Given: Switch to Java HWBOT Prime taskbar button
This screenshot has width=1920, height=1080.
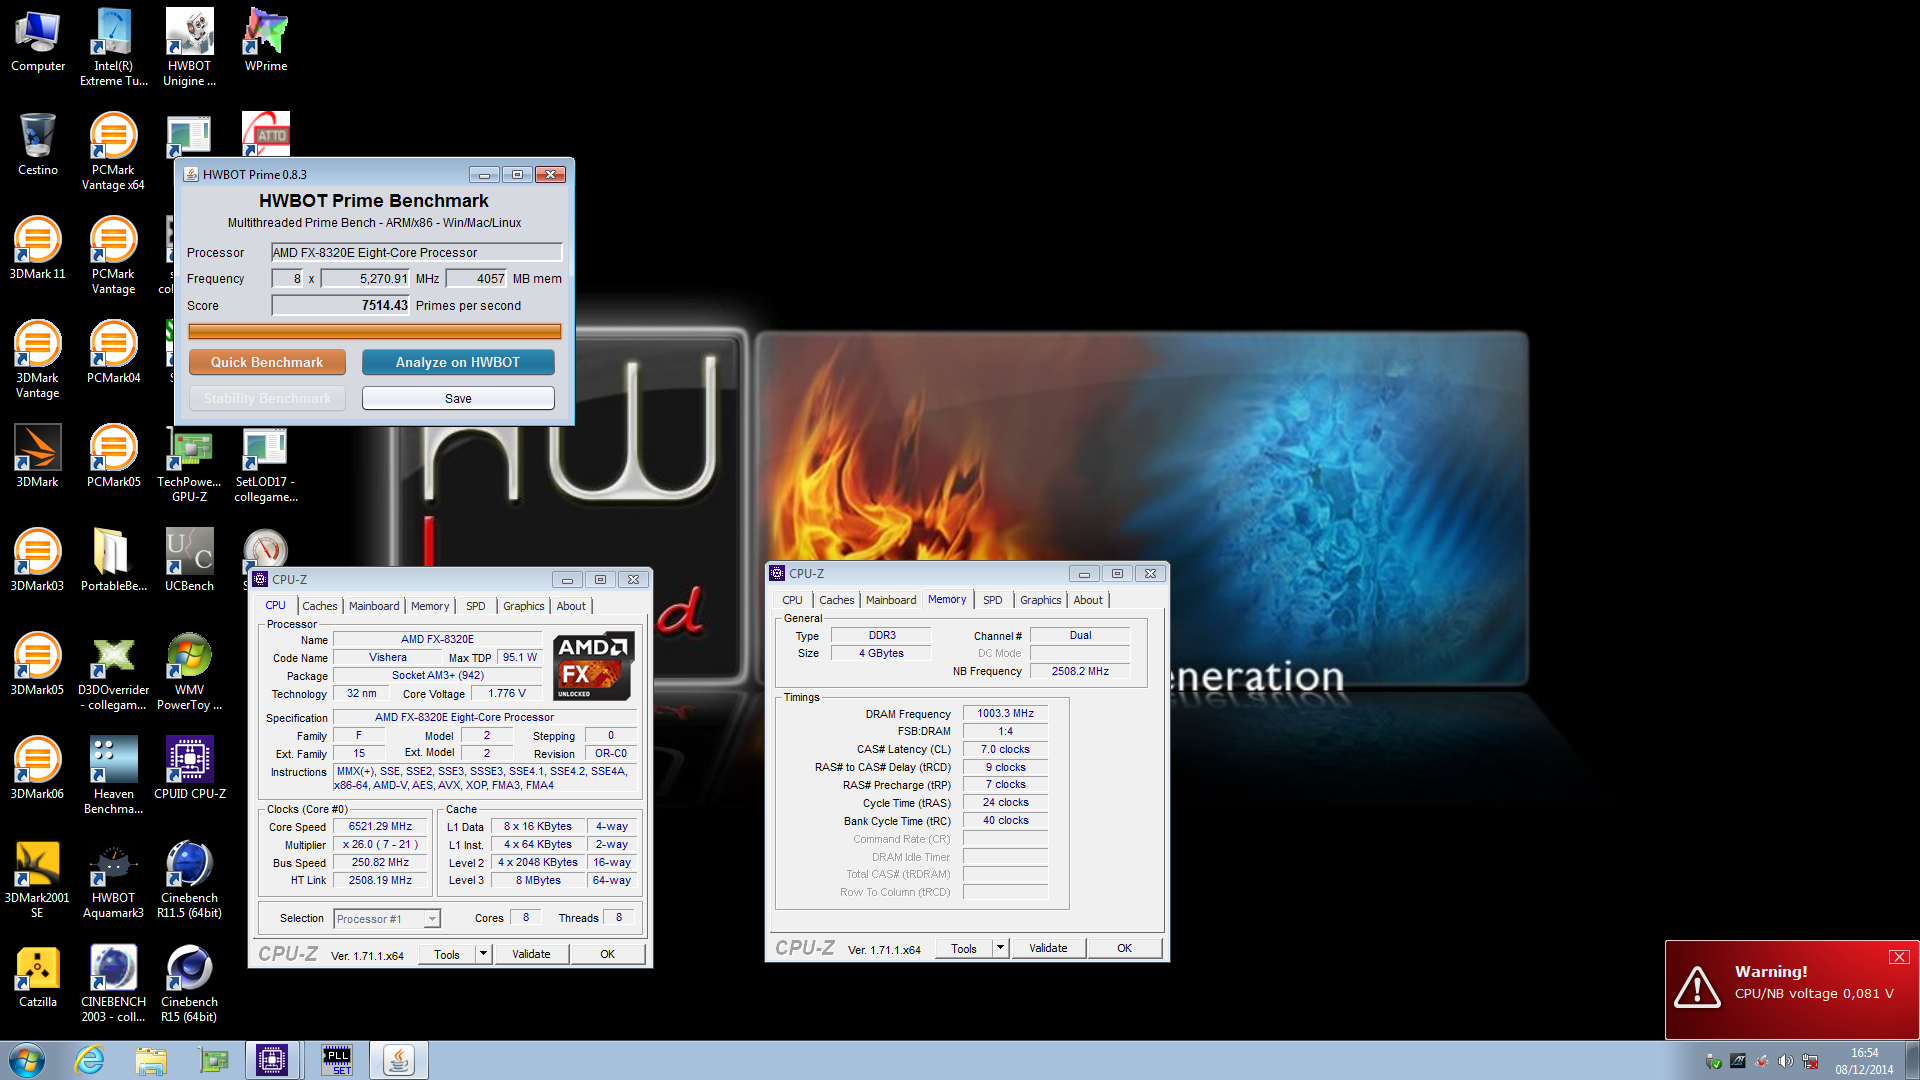Looking at the screenshot, I should click(399, 1060).
